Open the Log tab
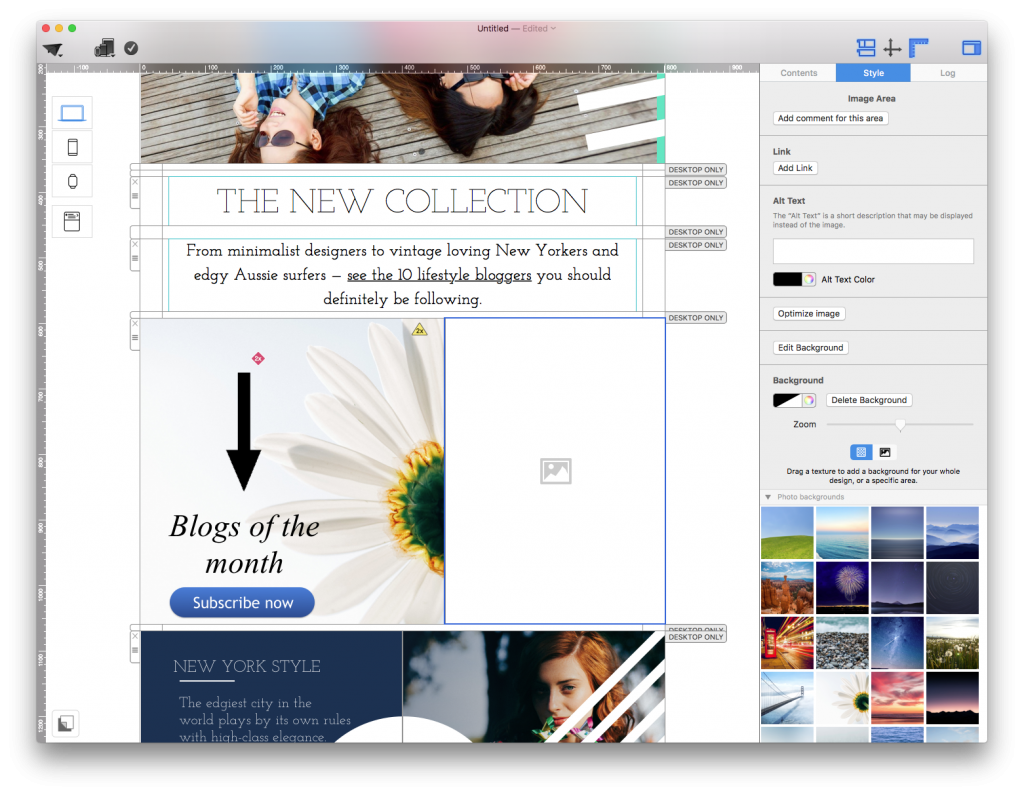 click(x=947, y=72)
